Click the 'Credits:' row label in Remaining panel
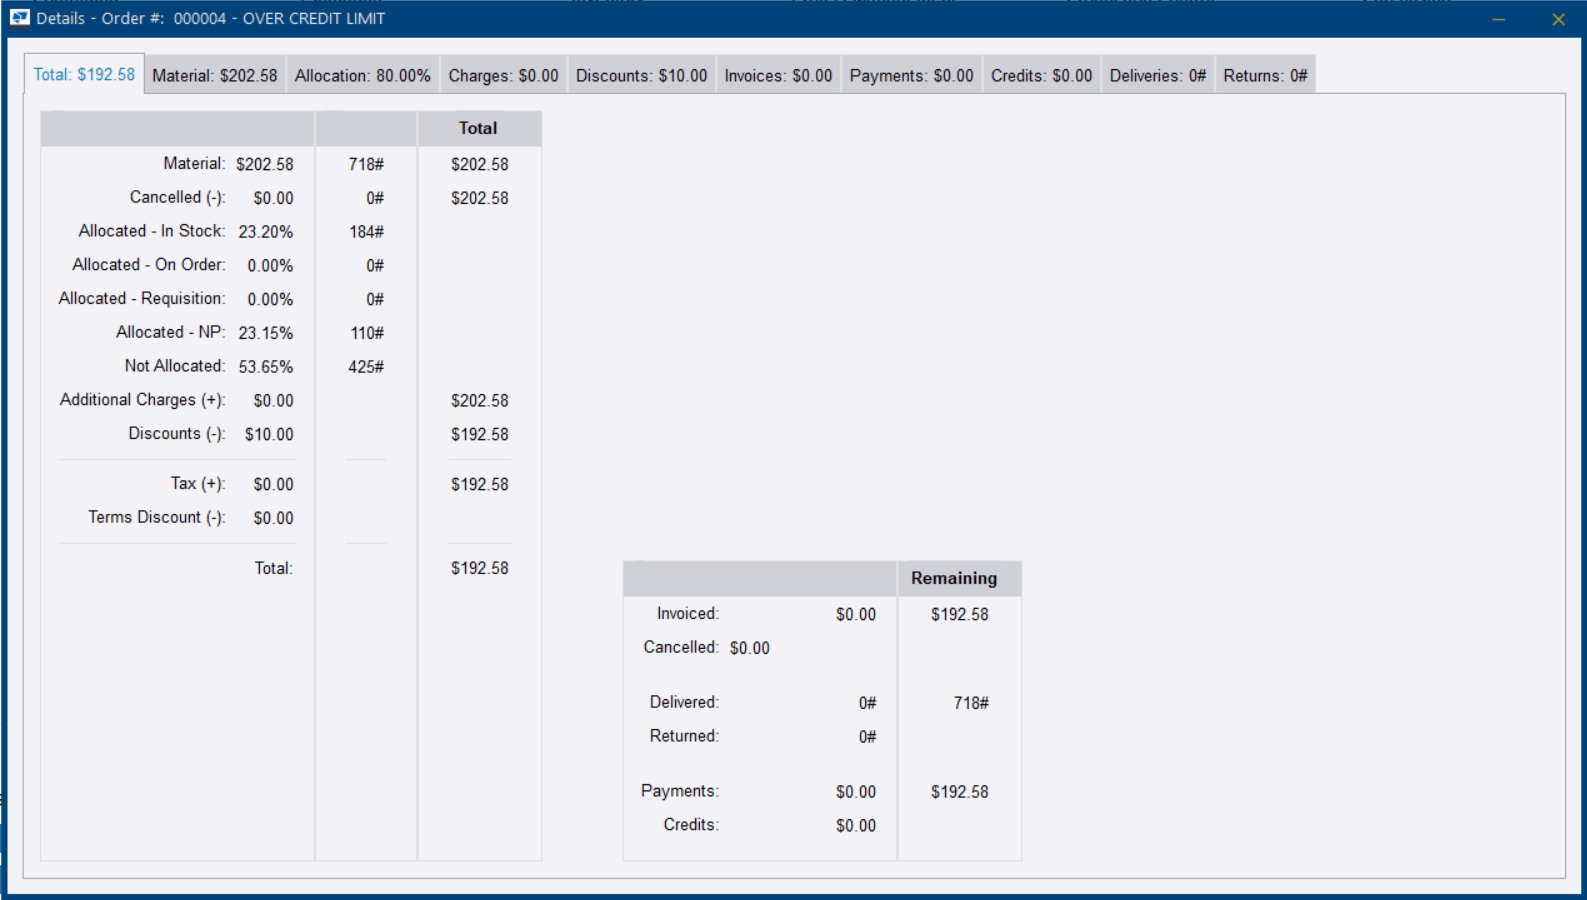This screenshot has width=1587, height=900. click(691, 825)
